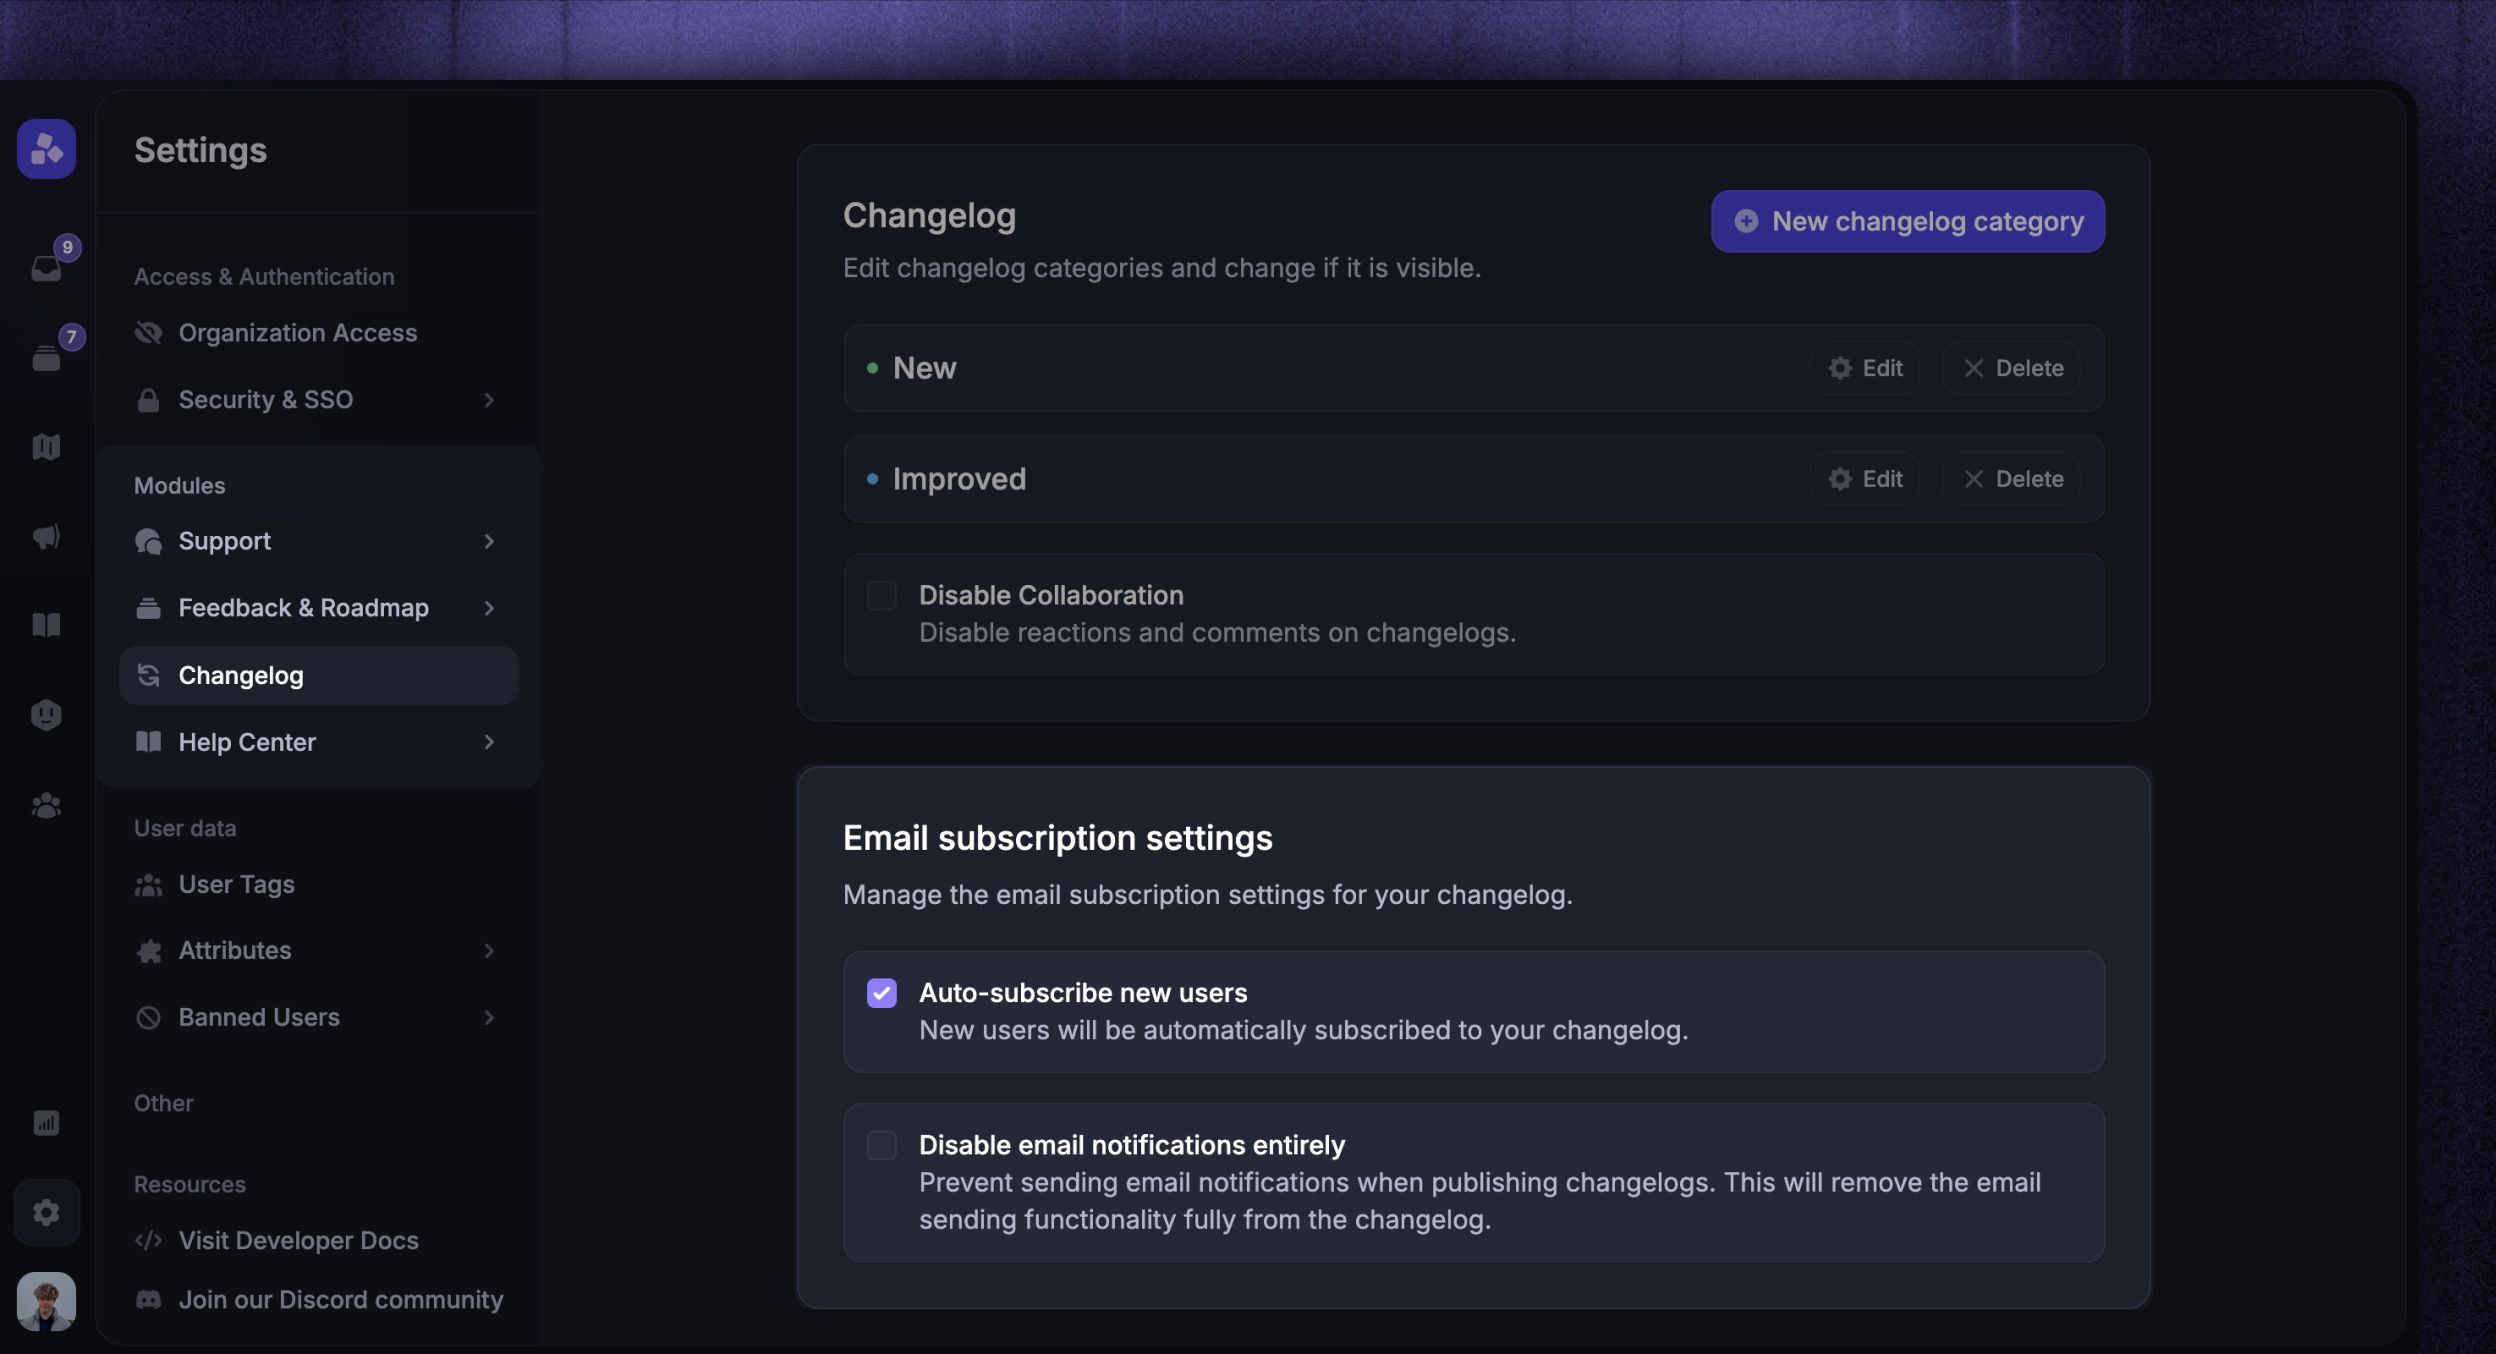Edit the Improved changelog category
Image resolution: width=2496 pixels, height=1354 pixels.
coord(1864,478)
